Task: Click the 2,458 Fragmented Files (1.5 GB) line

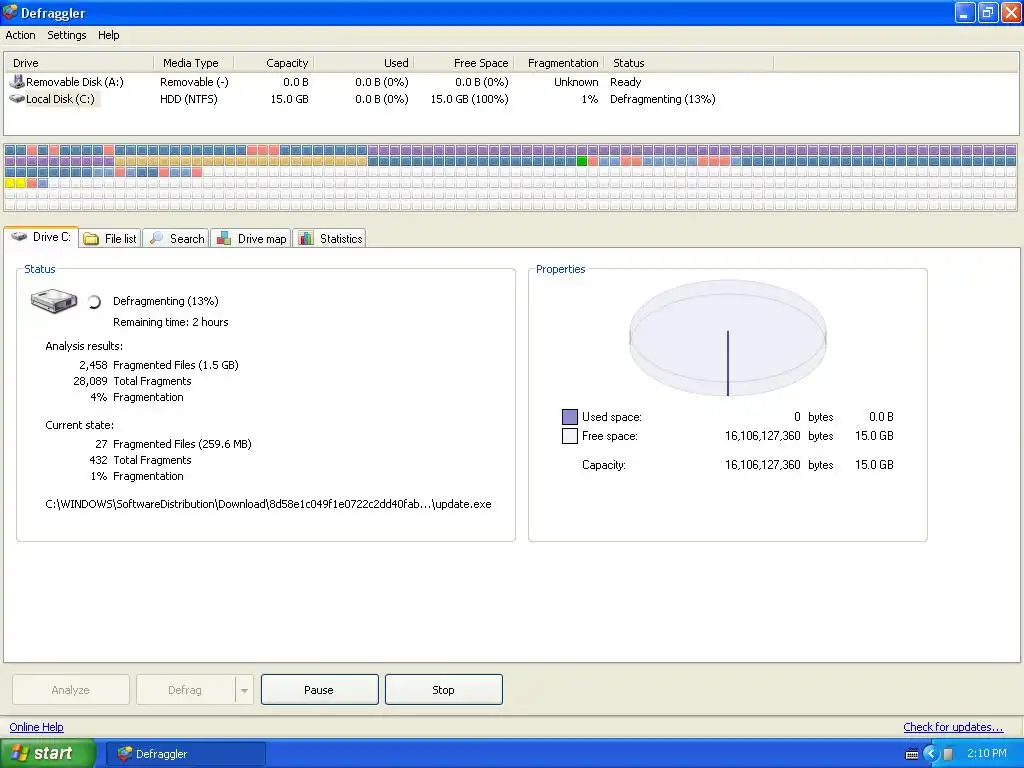Action: pyautogui.click(x=159, y=365)
